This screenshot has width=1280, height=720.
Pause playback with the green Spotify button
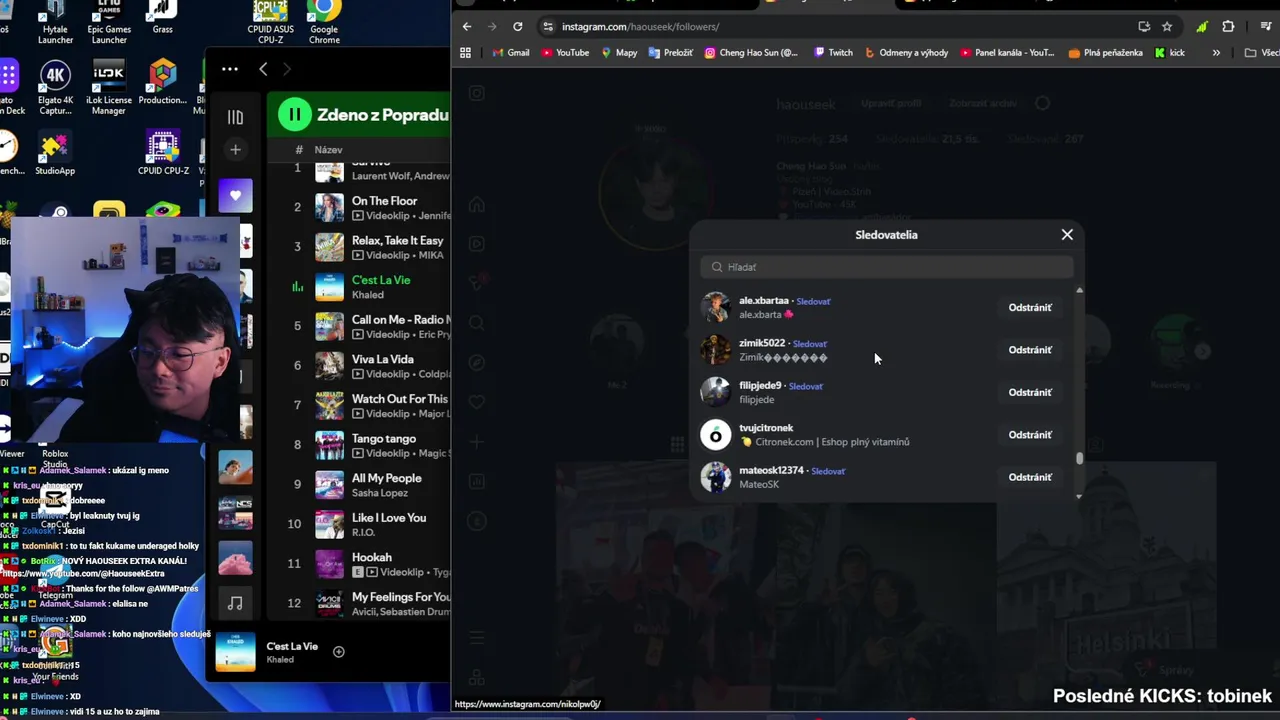pyautogui.click(x=294, y=115)
